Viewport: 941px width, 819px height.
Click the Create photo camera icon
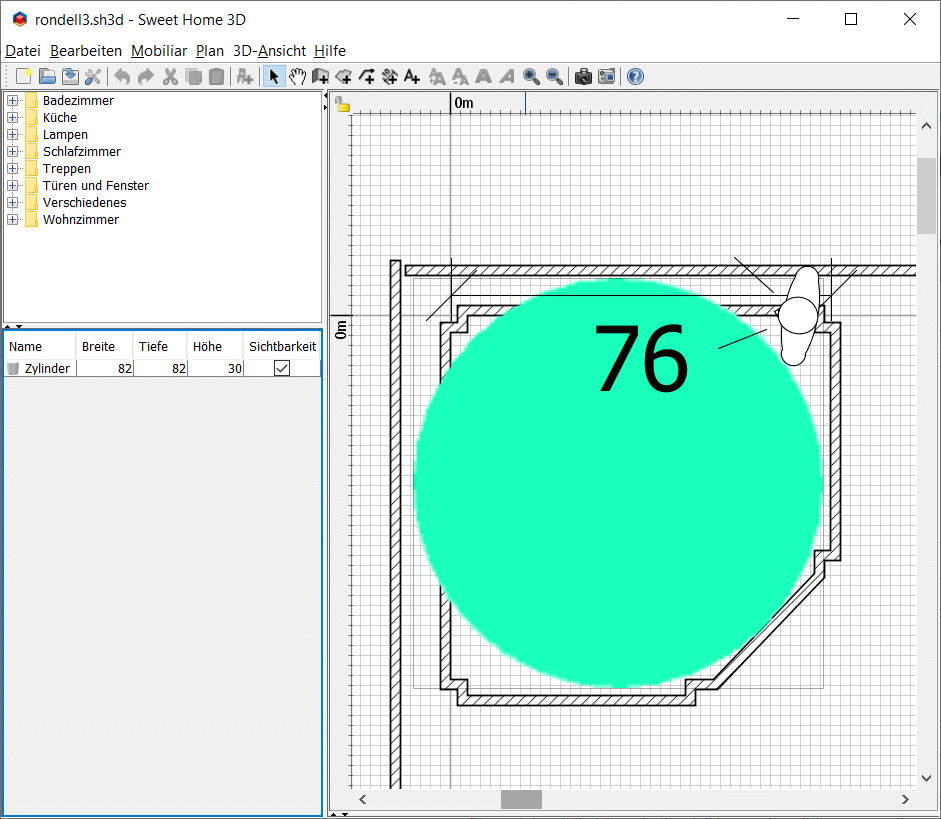pos(583,77)
